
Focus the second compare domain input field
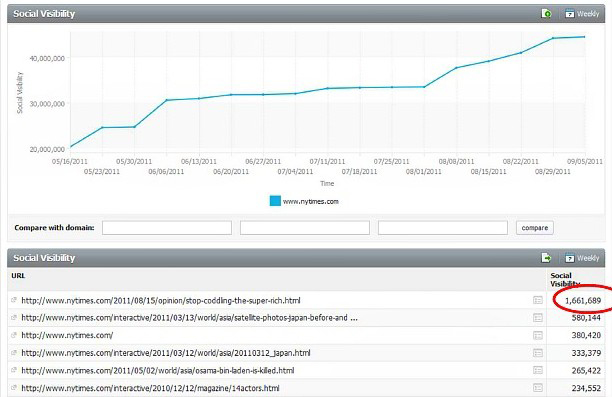(x=305, y=228)
